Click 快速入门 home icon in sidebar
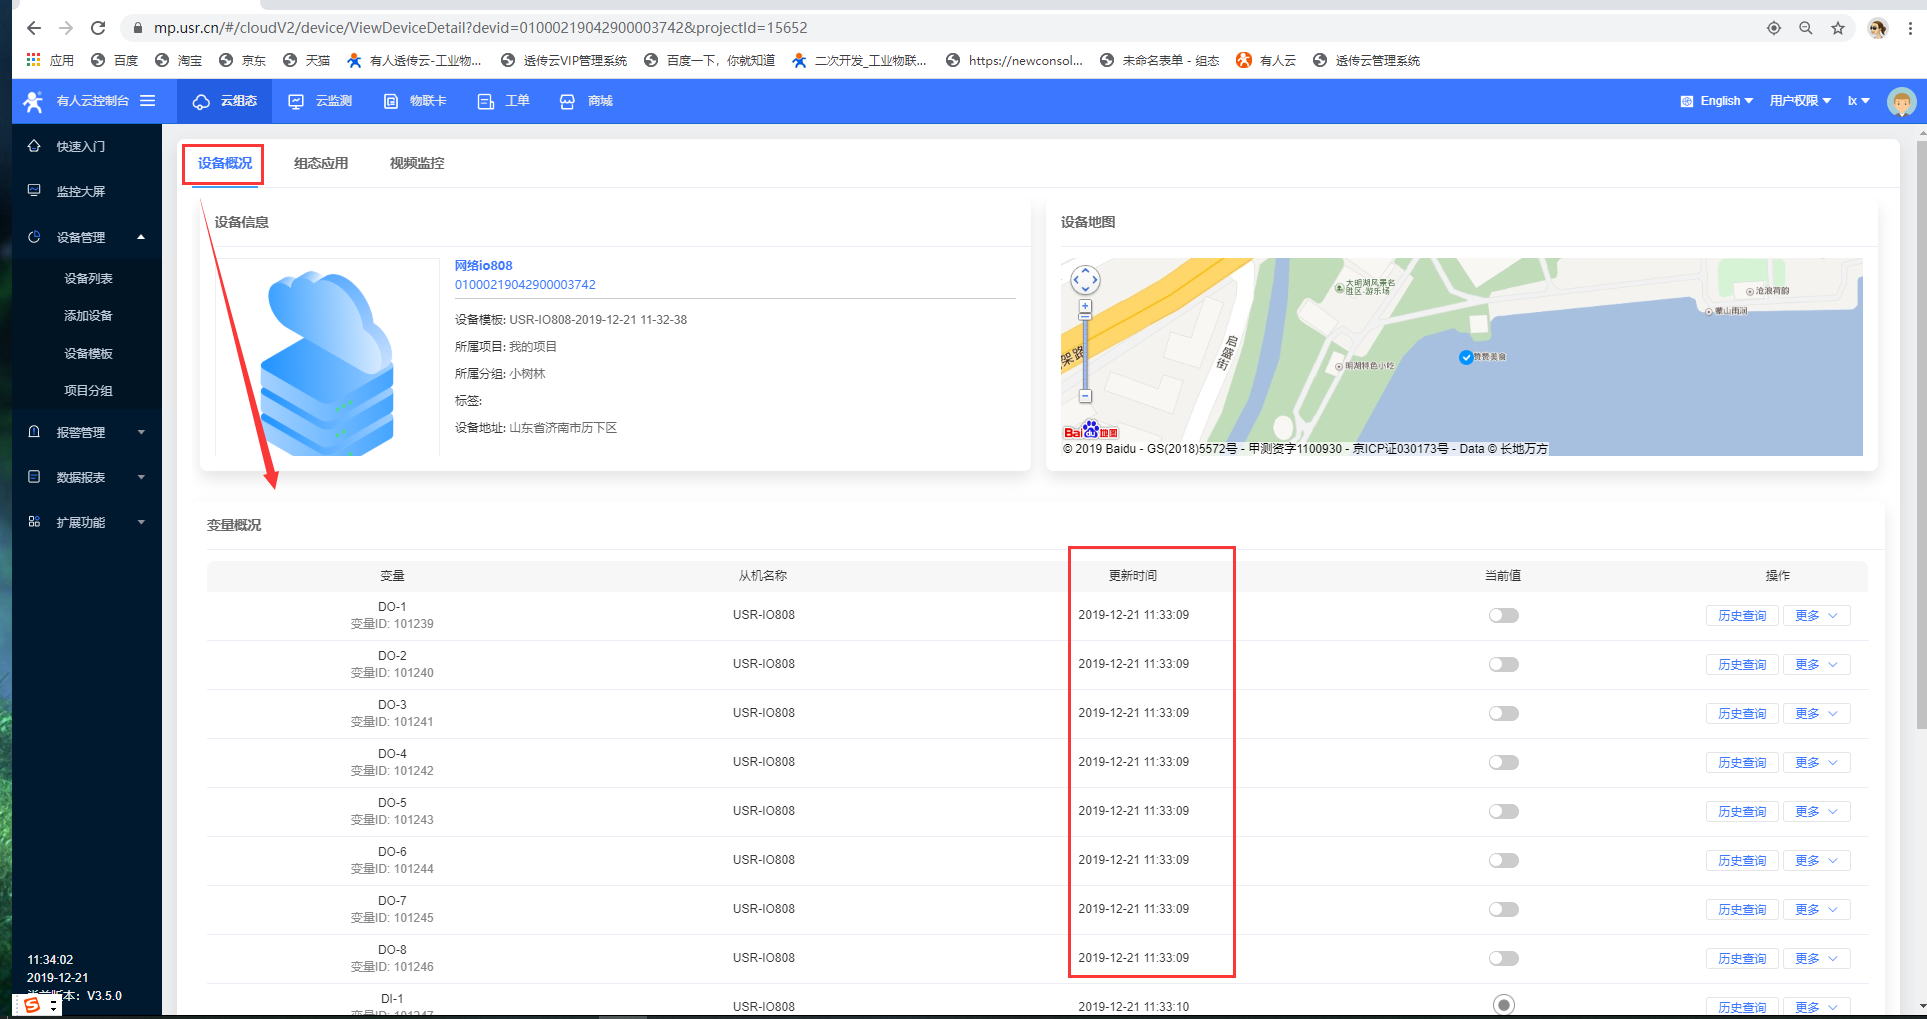This screenshot has width=1927, height=1019. point(34,146)
